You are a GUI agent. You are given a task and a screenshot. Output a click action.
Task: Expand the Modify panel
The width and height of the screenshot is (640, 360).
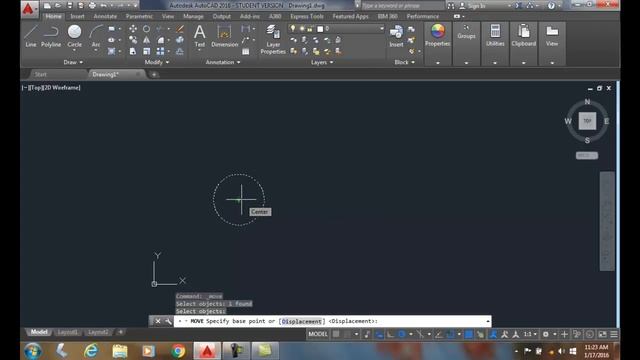pos(157,62)
